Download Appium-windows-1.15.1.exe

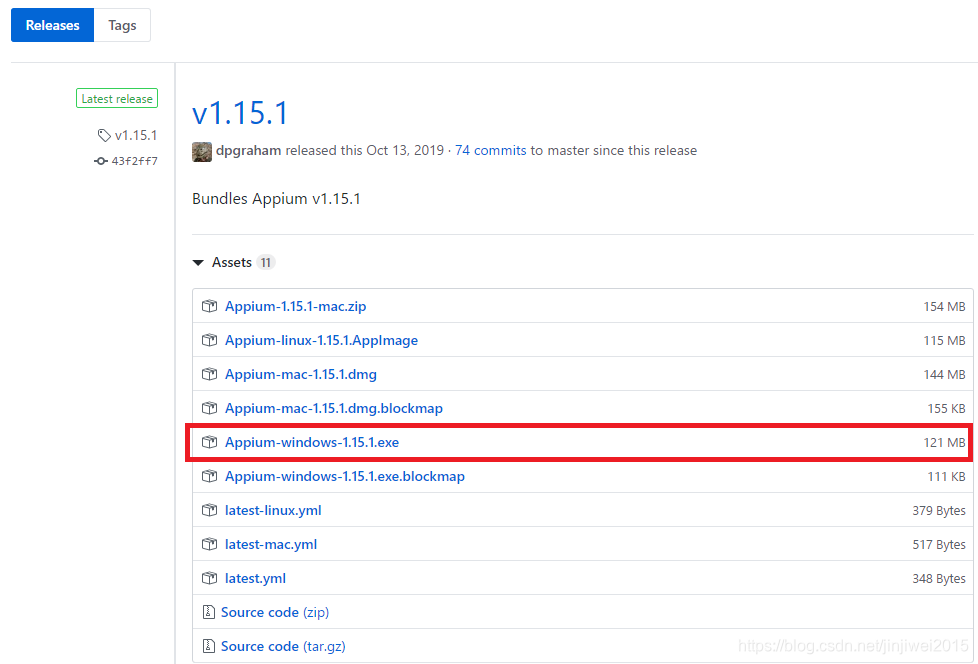click(x=312, y=442)
